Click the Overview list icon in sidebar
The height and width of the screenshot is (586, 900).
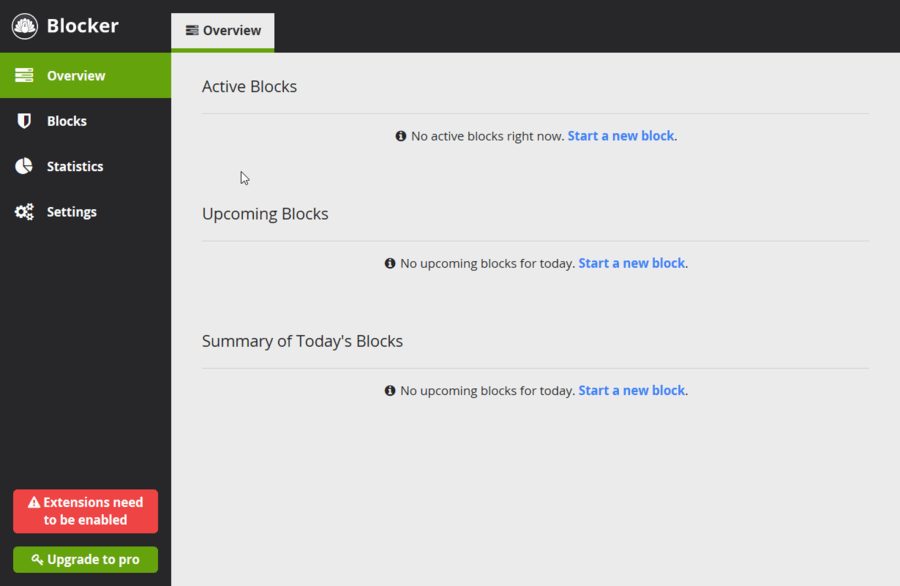pos(24,75)
